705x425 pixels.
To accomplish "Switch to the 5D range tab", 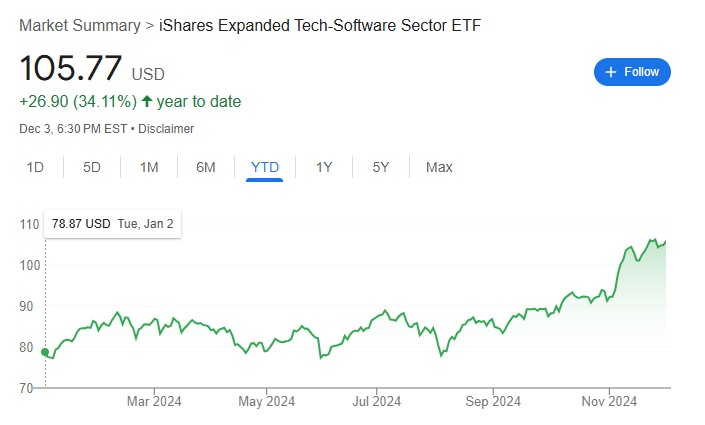I will [x=92, y=167].
